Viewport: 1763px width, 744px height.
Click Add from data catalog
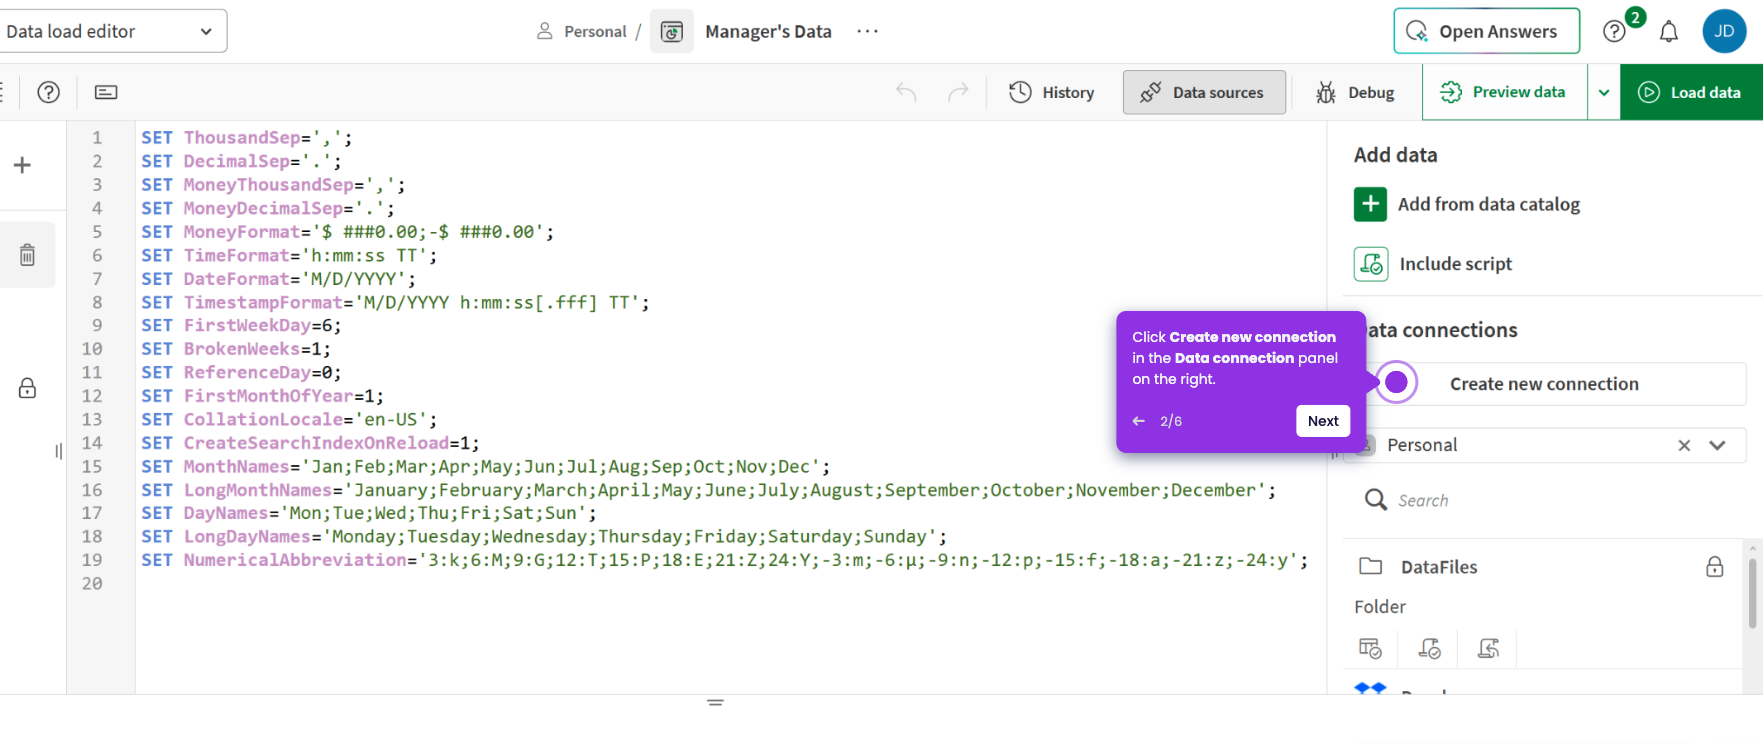click(1488, 204)
